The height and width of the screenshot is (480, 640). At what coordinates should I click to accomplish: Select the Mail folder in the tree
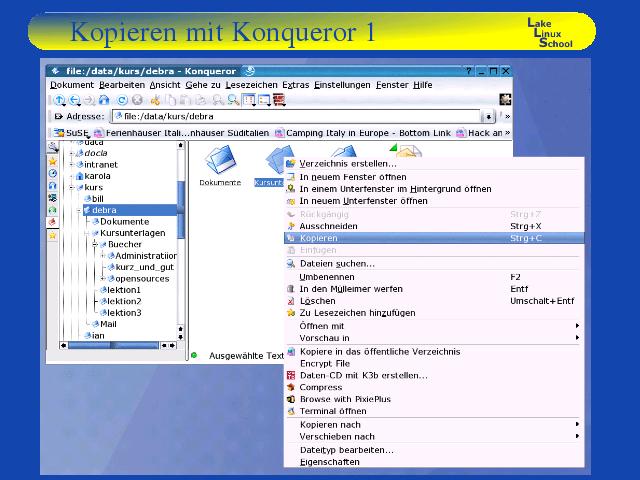(104, 324)
